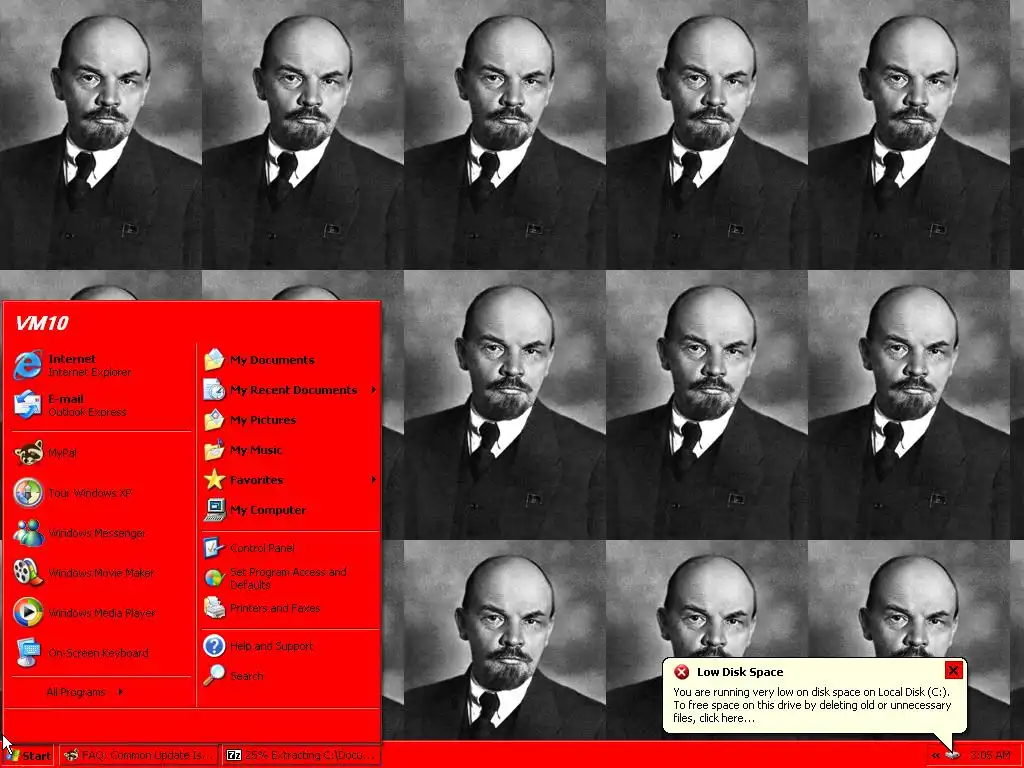Switch to the FAQ: Common Update Issues taskbar window
This screenshot has height=768, width=1024.
click(x=138, y=755)
